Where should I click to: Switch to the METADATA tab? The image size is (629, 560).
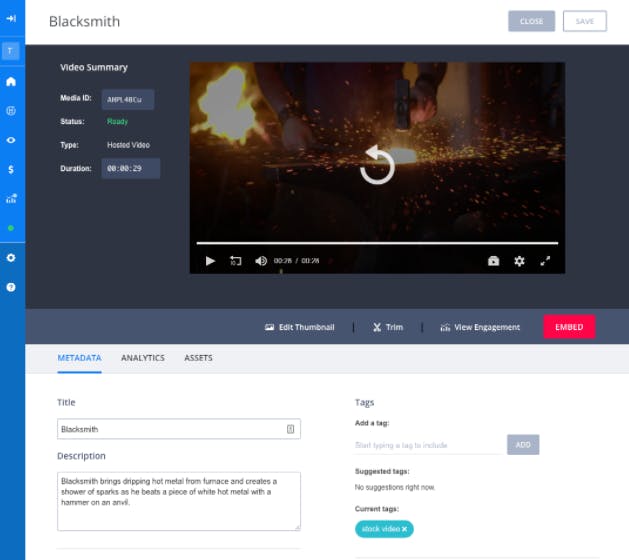(79, 358)
